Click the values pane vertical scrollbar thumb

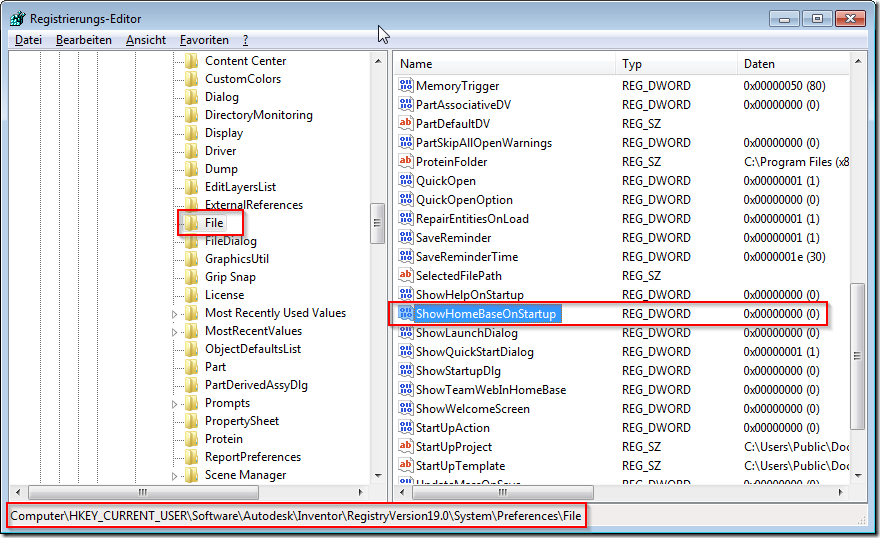pos(857,356)
